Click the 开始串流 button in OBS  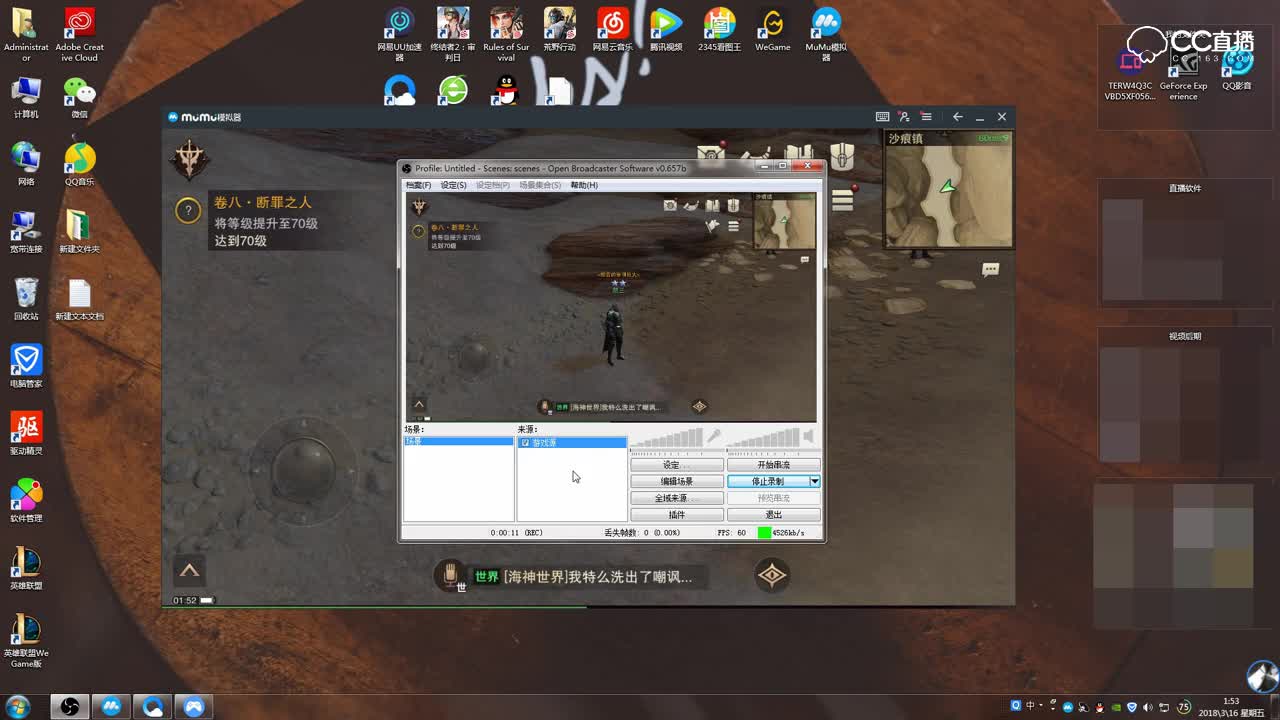point(774,465)
